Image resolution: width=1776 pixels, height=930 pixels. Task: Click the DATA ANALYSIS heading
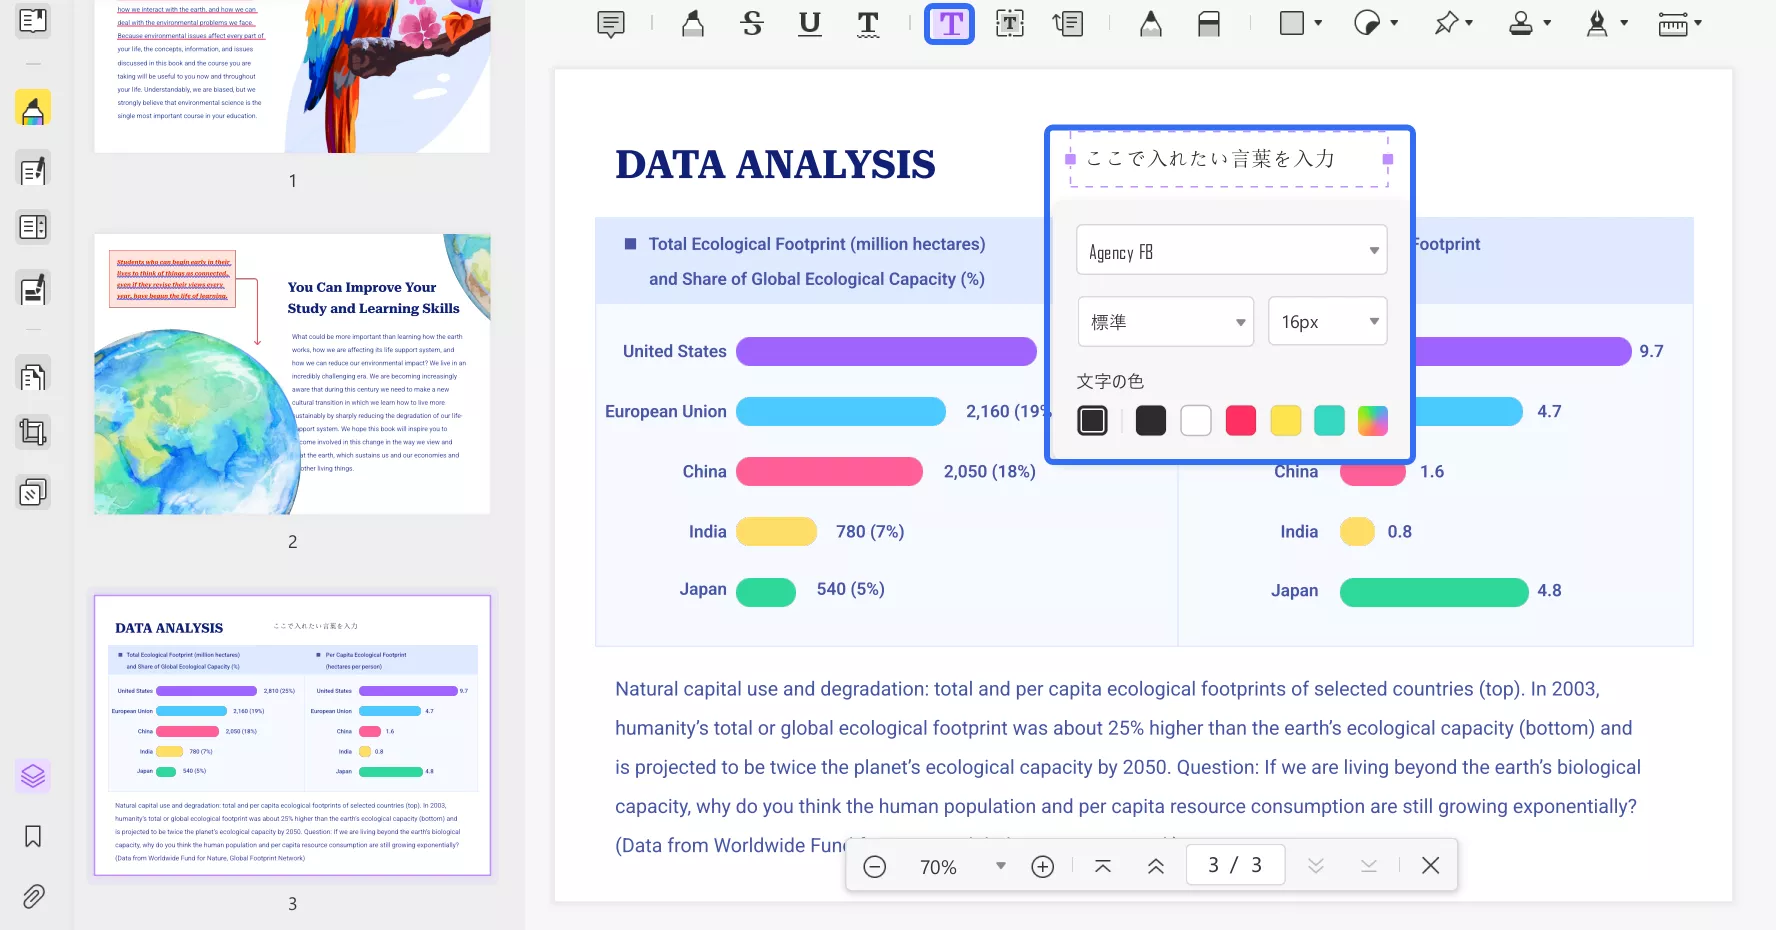point(775,164)
